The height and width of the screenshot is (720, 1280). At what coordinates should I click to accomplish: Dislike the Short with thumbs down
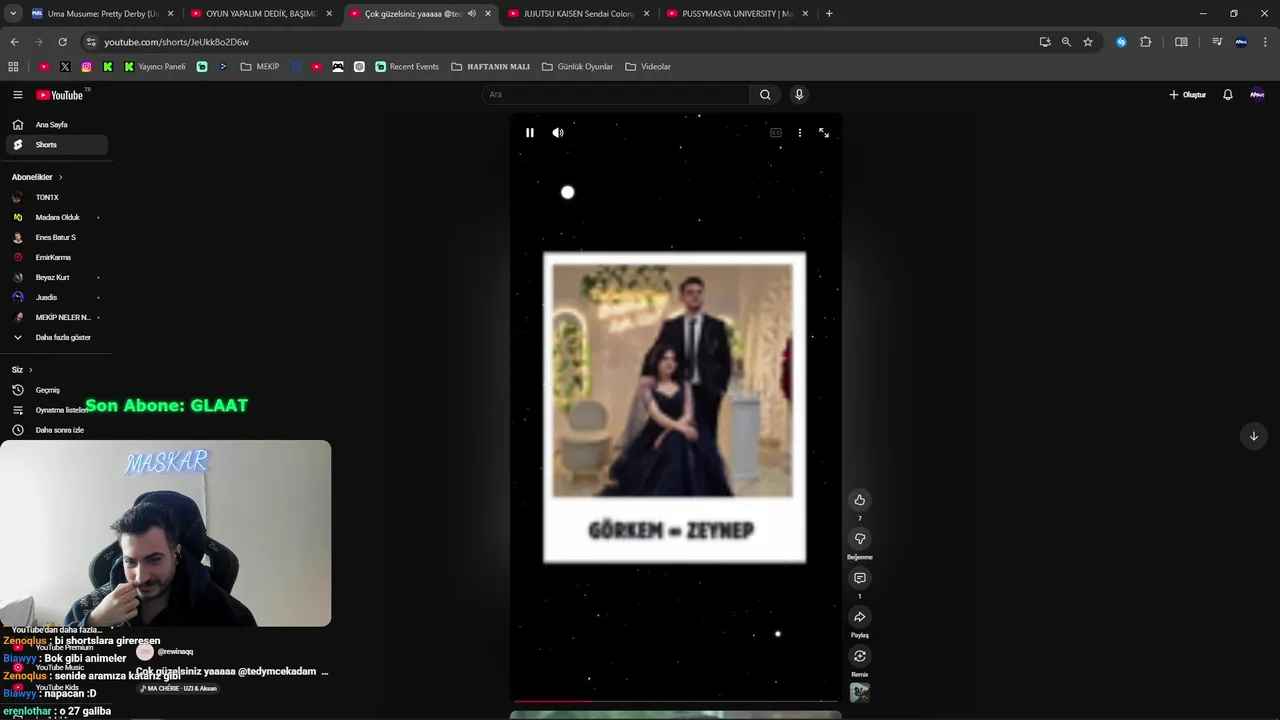point(859,539)
